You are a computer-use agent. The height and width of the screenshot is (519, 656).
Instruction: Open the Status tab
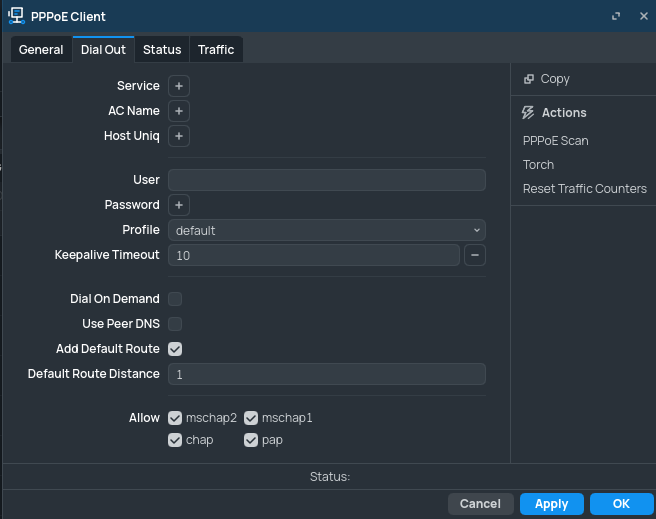(x=162, y=50)
